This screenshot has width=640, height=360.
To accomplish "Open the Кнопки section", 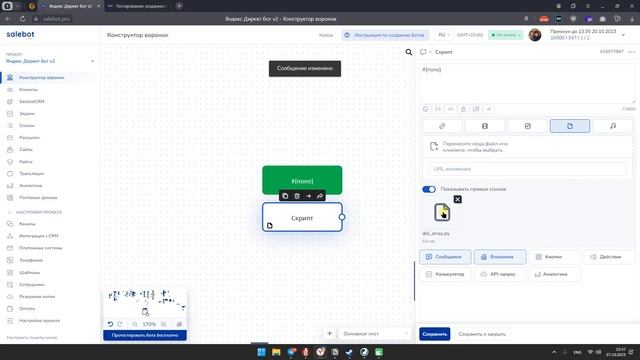I will [x=554, y=257].
